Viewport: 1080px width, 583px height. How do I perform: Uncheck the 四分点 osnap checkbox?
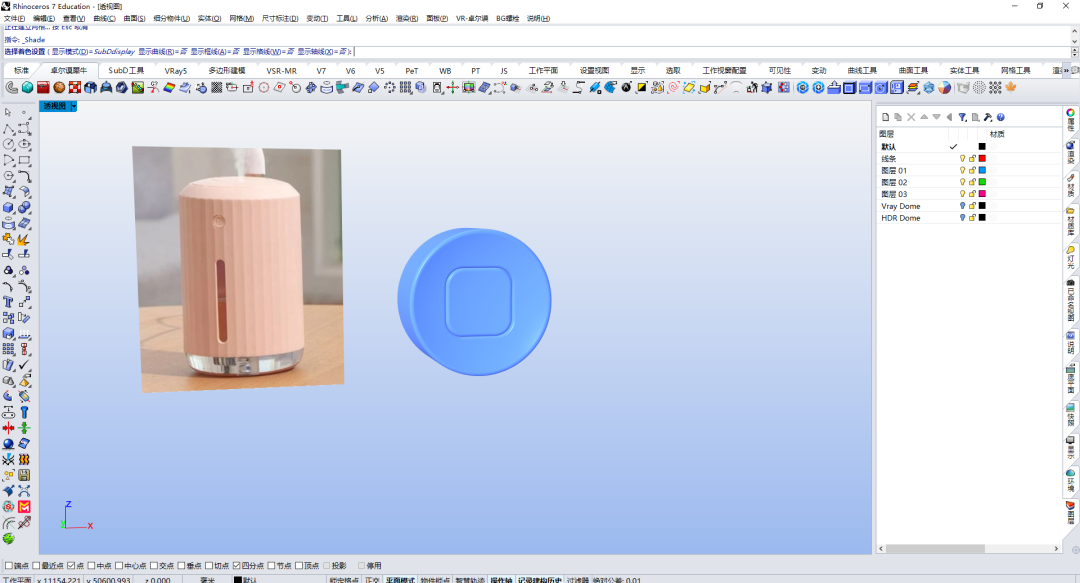[x=236, y=566]
